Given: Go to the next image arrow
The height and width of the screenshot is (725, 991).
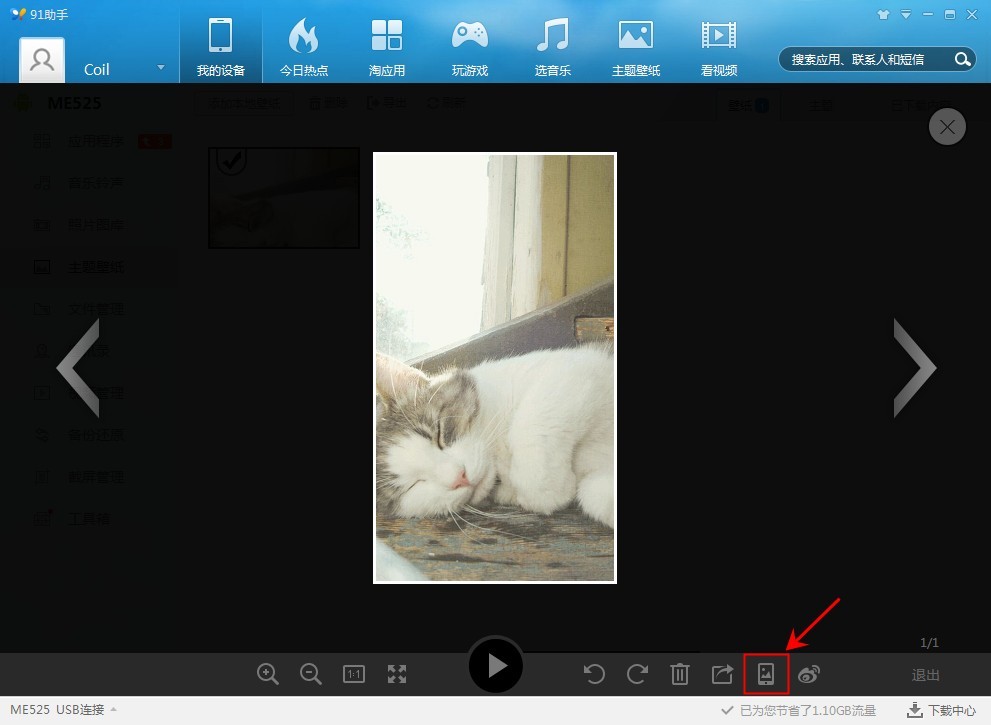Looking at the screenshot, I should point(914,368).
